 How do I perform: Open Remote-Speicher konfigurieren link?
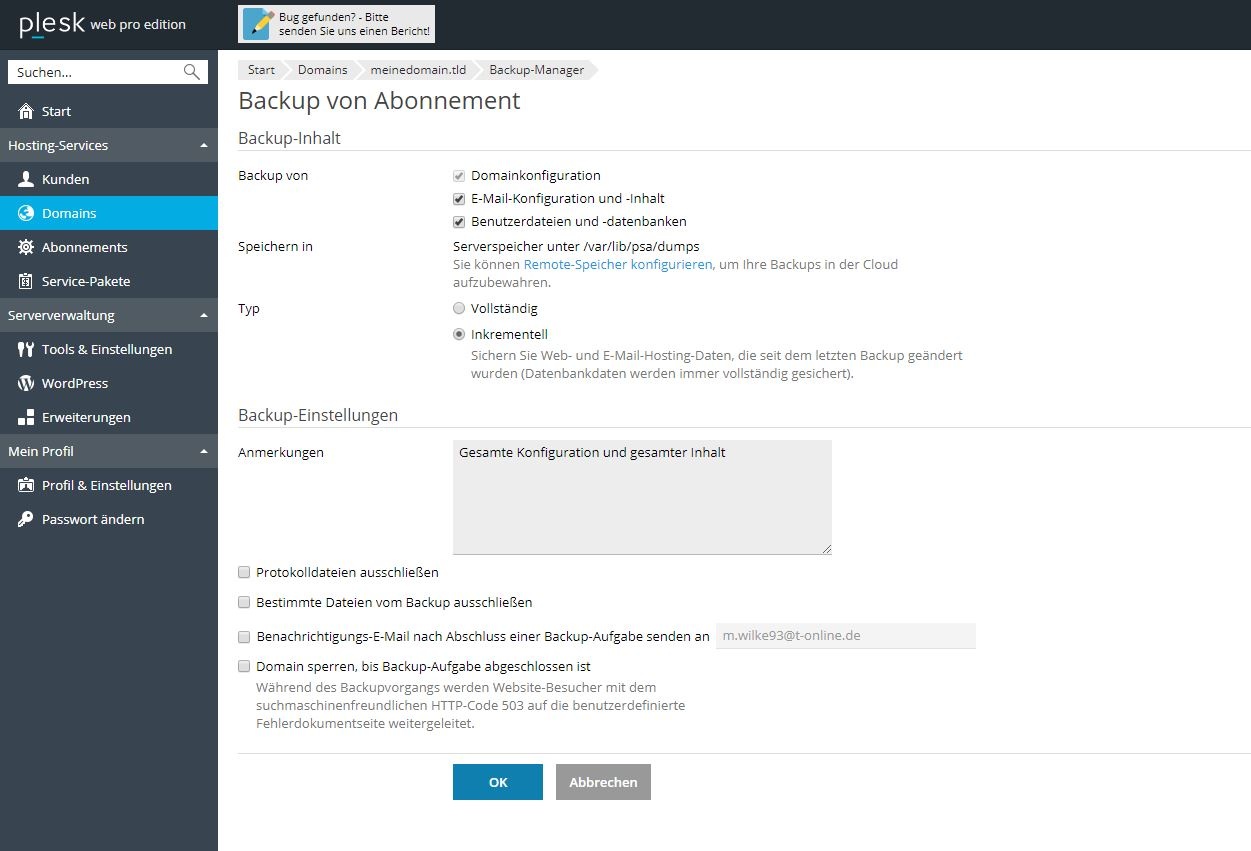pos(618,264)
